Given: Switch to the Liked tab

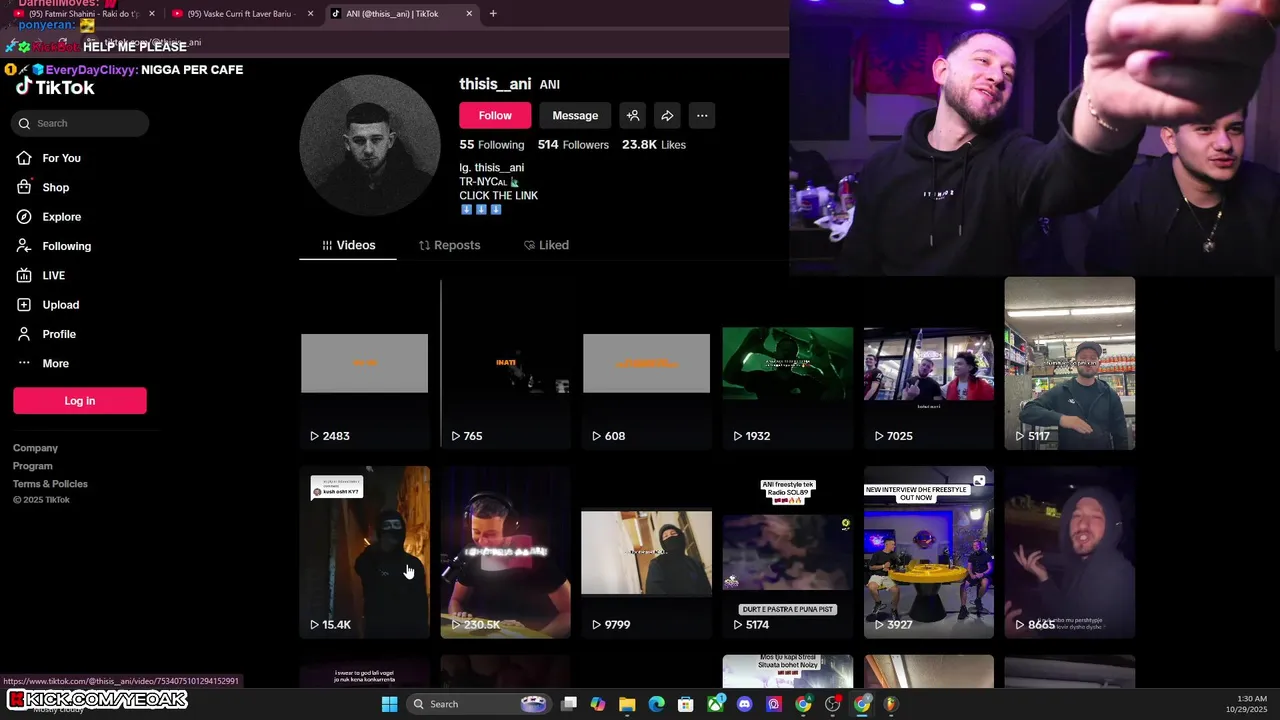Looking at the screenshot, I should [546, 245].
